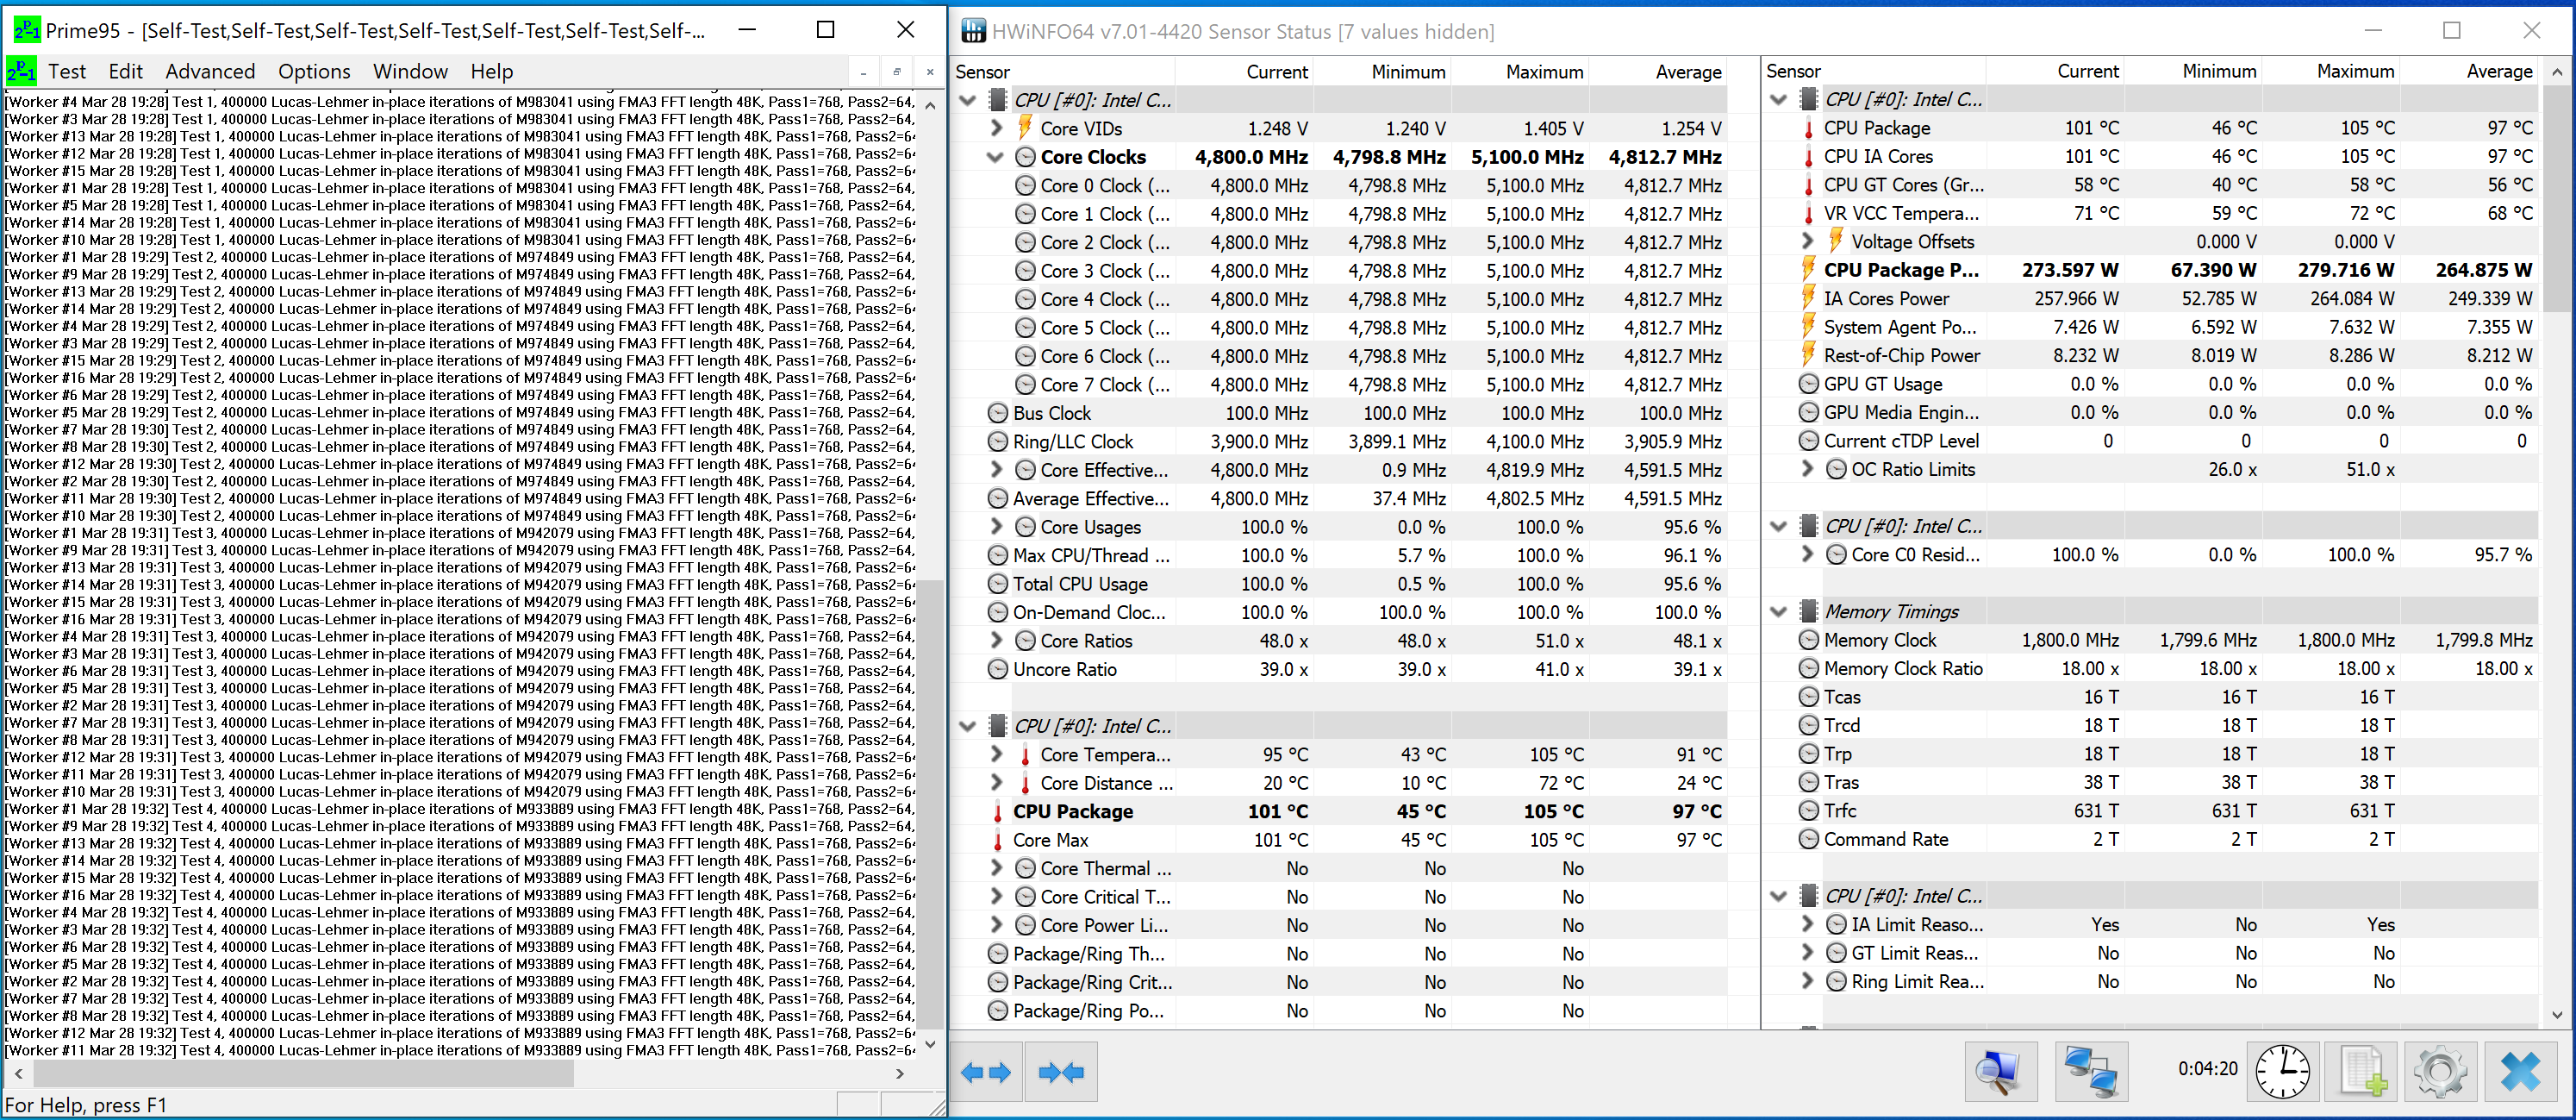Screen dimensions: 2576x1120
Task: Collapse the Core Clocks group
Action: click(995, 157)
